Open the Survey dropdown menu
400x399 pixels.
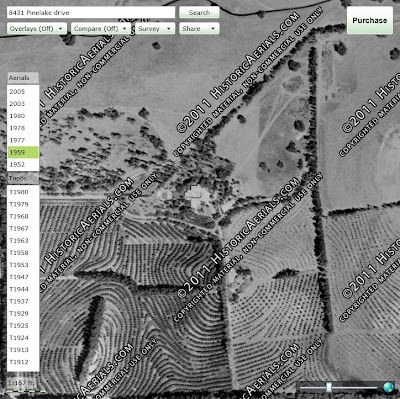pos(155,29)
